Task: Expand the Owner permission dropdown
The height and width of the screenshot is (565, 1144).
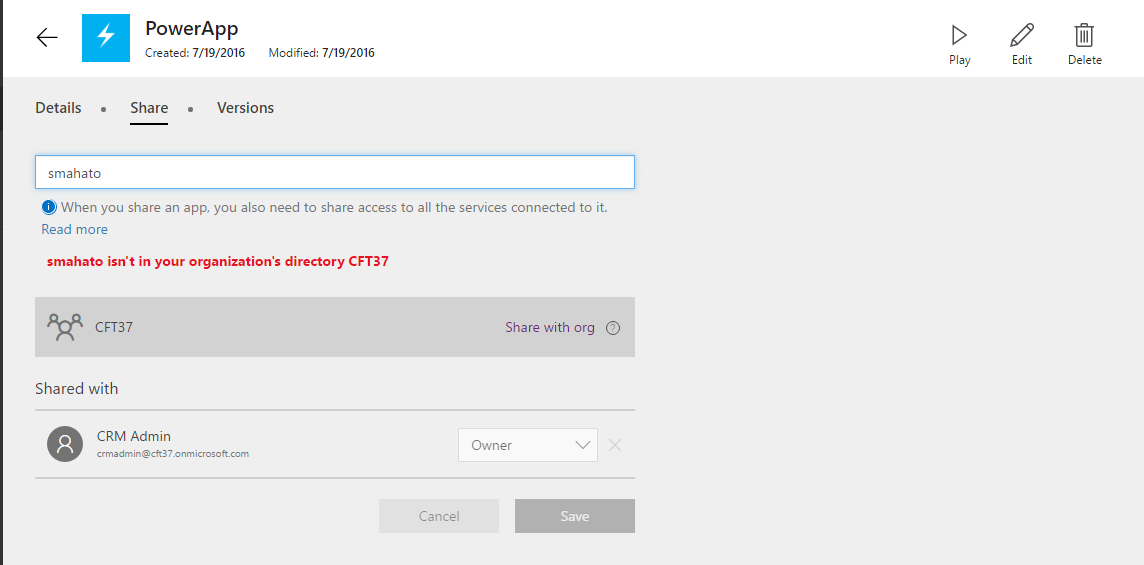Action: (x=527, y=445)
